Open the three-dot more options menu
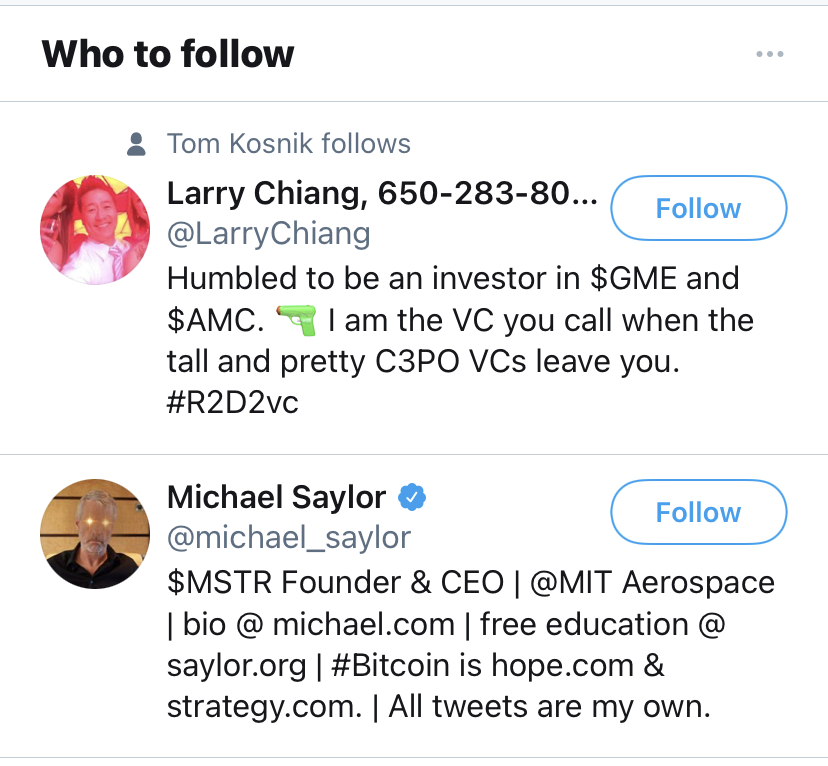 pos(769,54)
